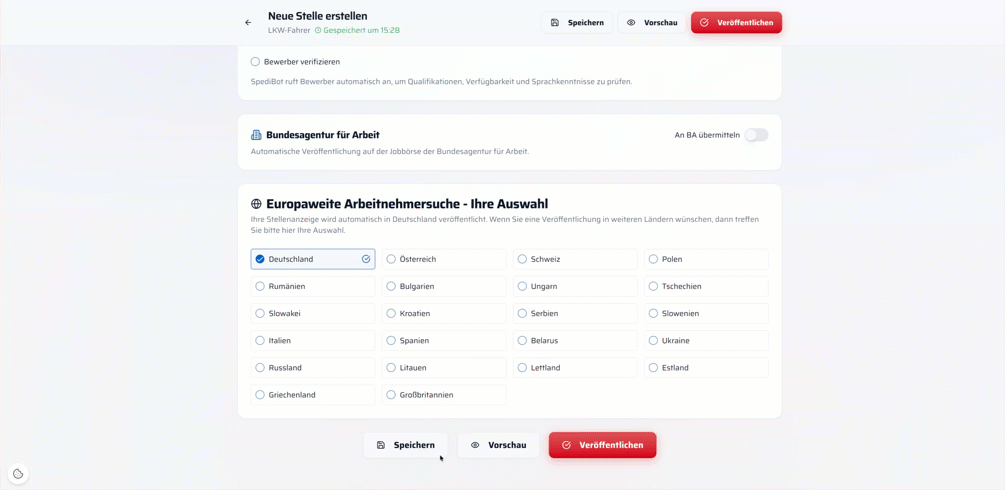Select Slowenien in the country grid
Image resolution: width=1005 pixels, height=490 pixels.
[x=706, y=314]
